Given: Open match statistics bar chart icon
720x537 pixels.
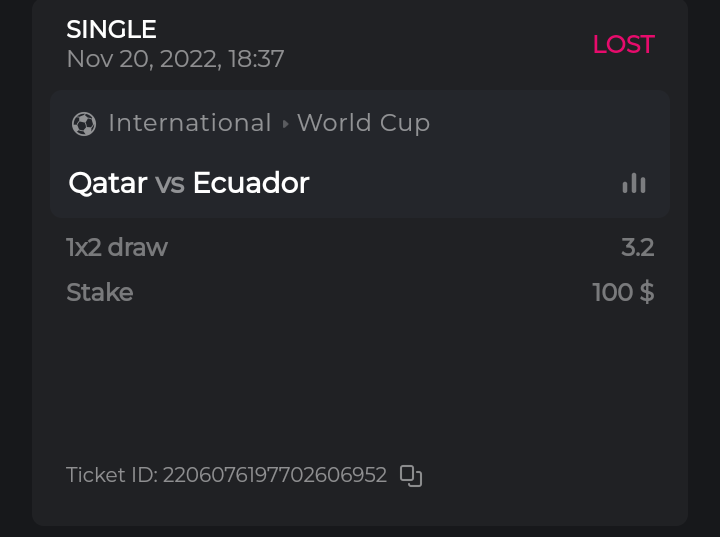Looking at the screenshot, I should [634, 183].
